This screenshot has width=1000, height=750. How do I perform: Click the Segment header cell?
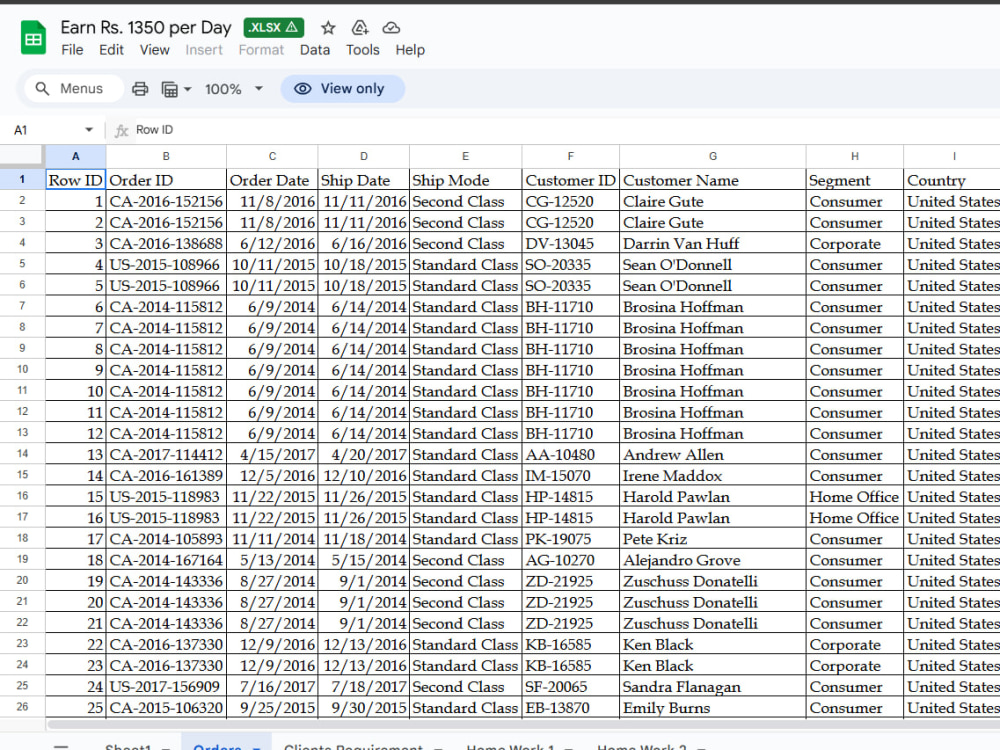[855, 180]
